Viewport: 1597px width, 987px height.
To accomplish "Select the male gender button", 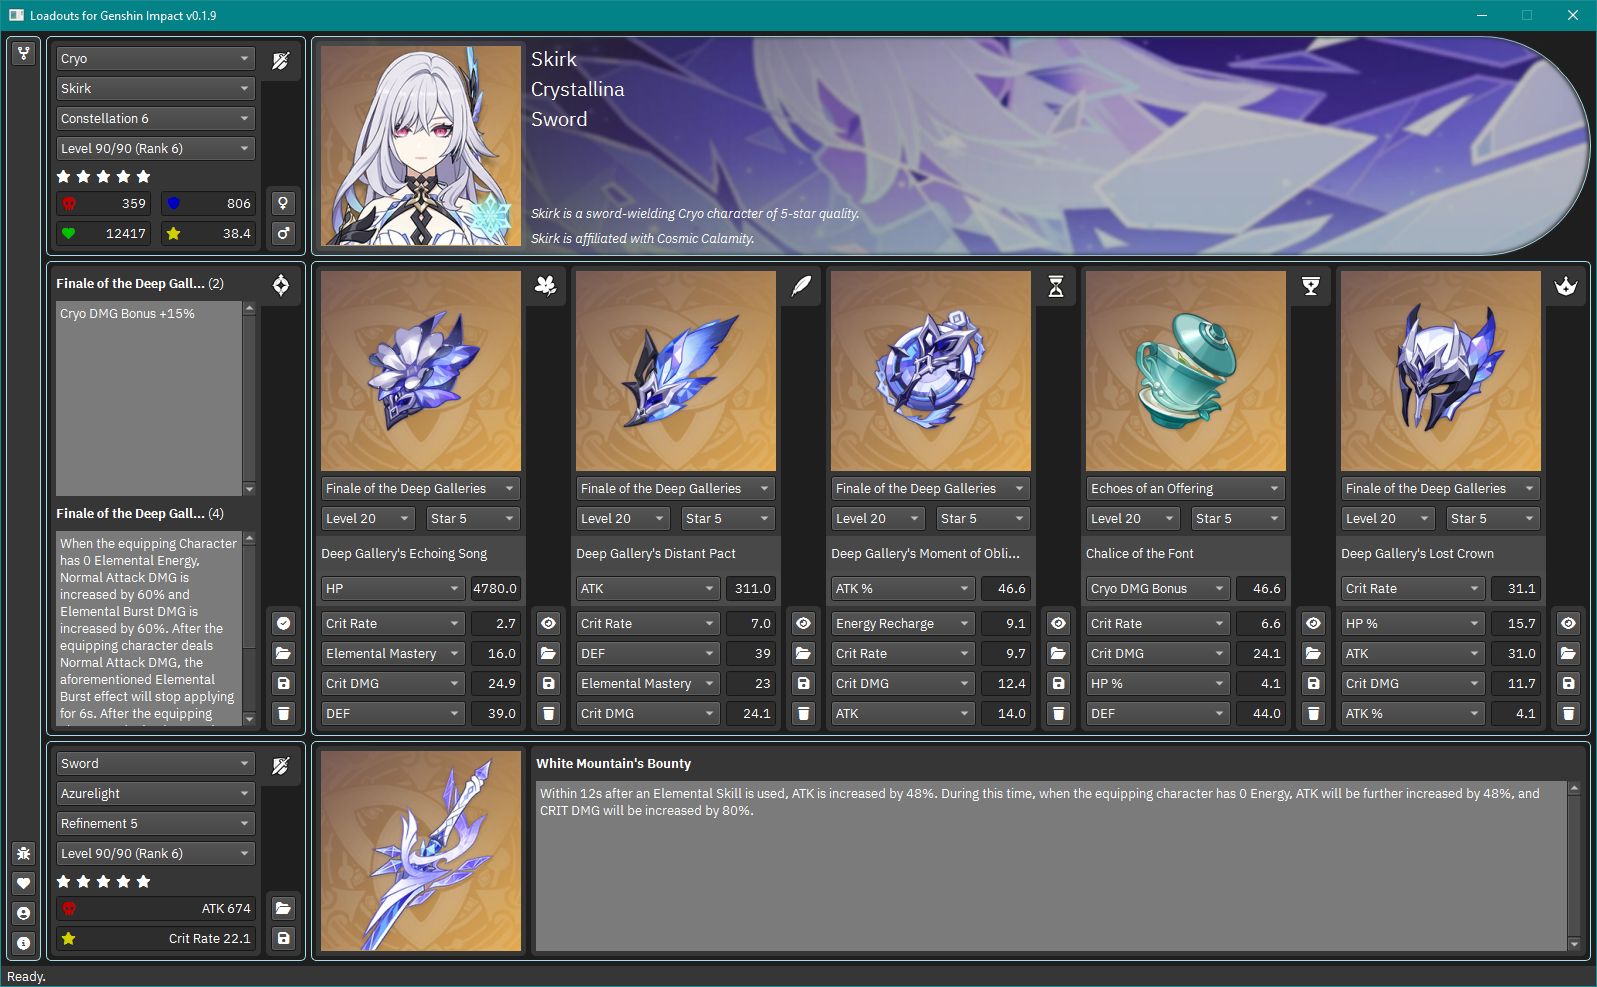I will [x=284, y=233].
